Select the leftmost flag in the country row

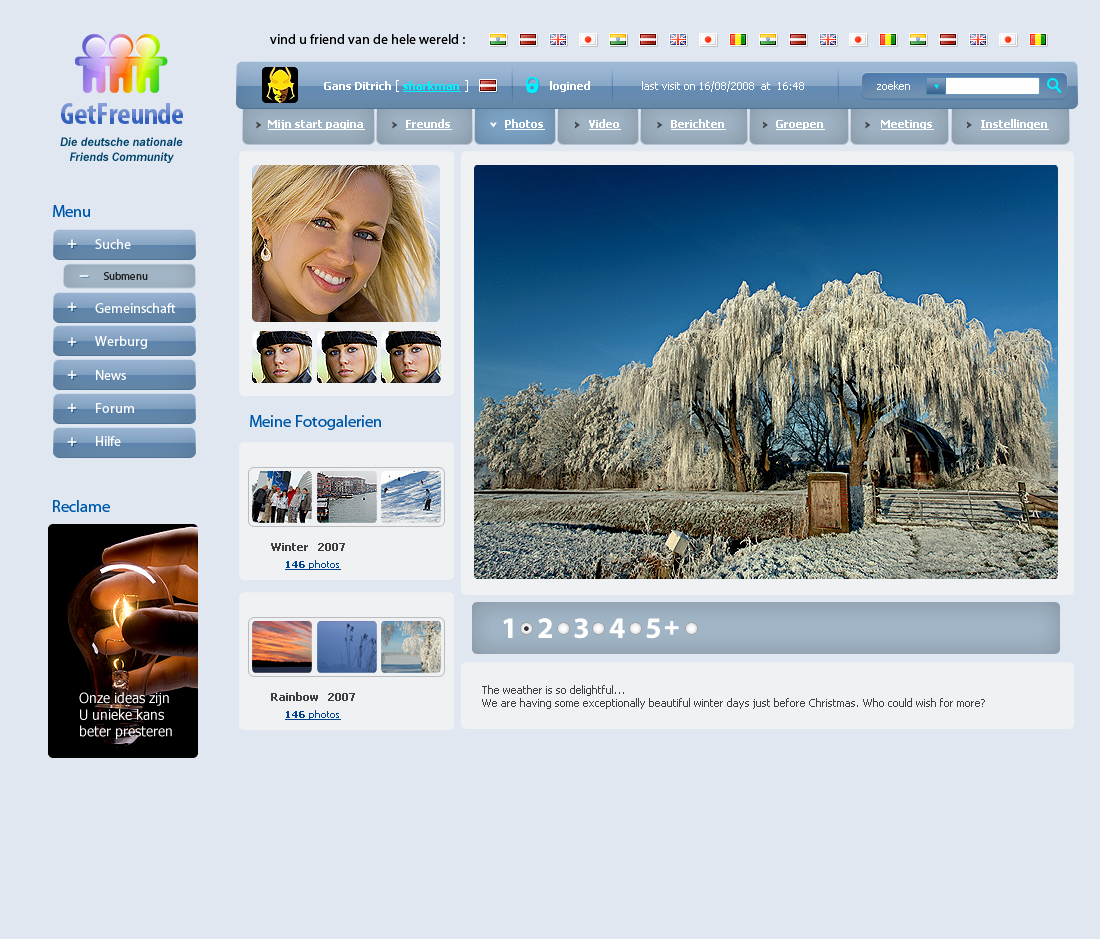[x=498, y=40]
